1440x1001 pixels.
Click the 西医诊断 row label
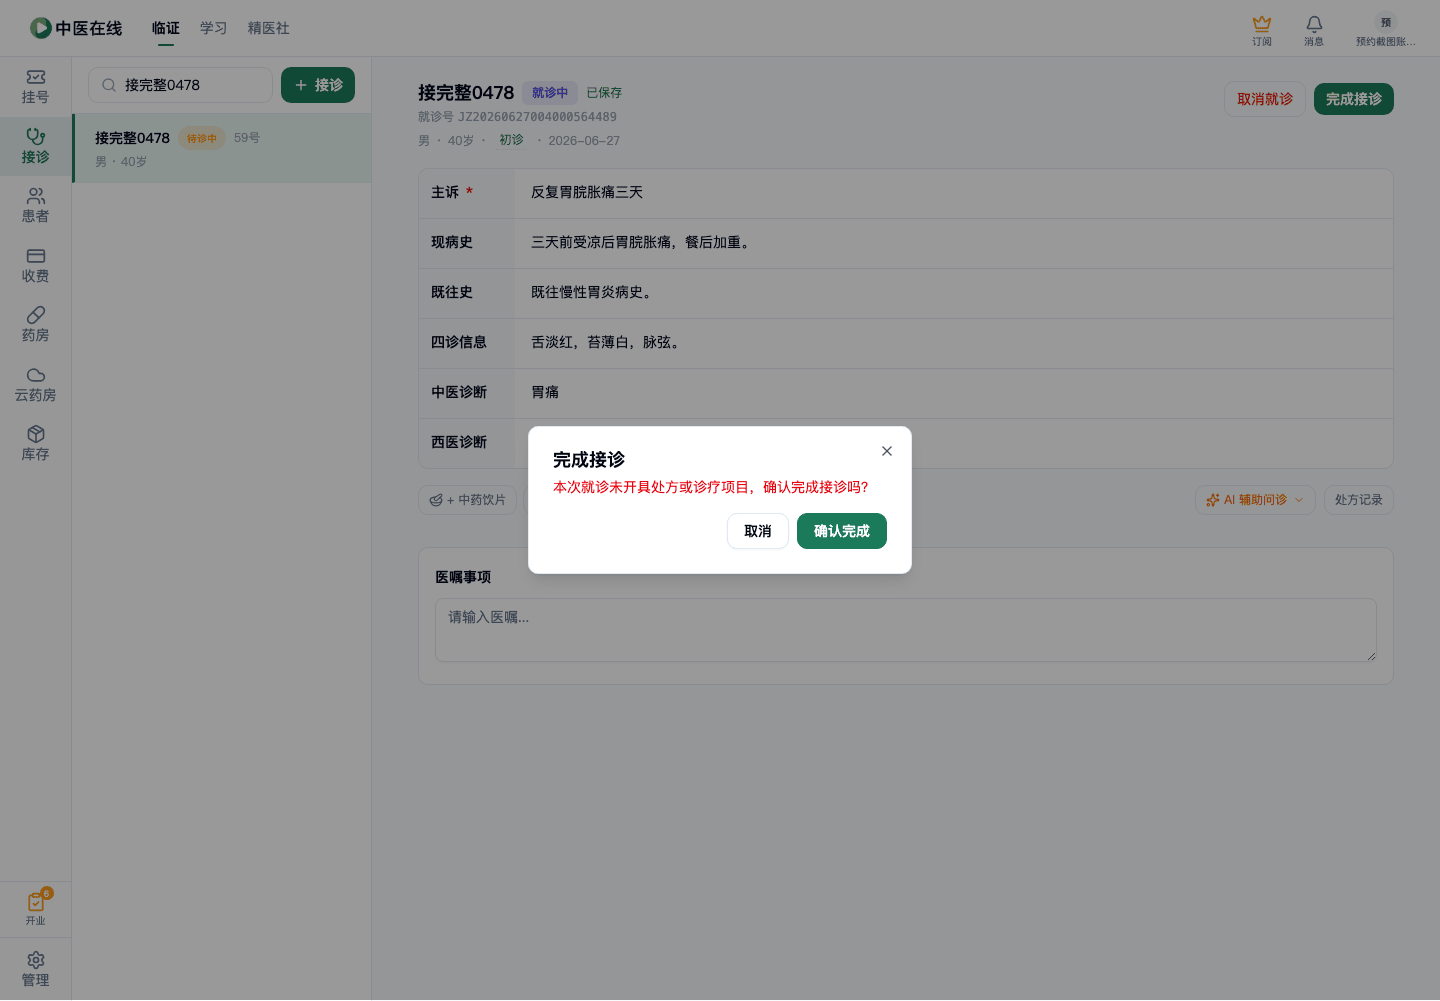pyautogui.click(x=459, y=442)
